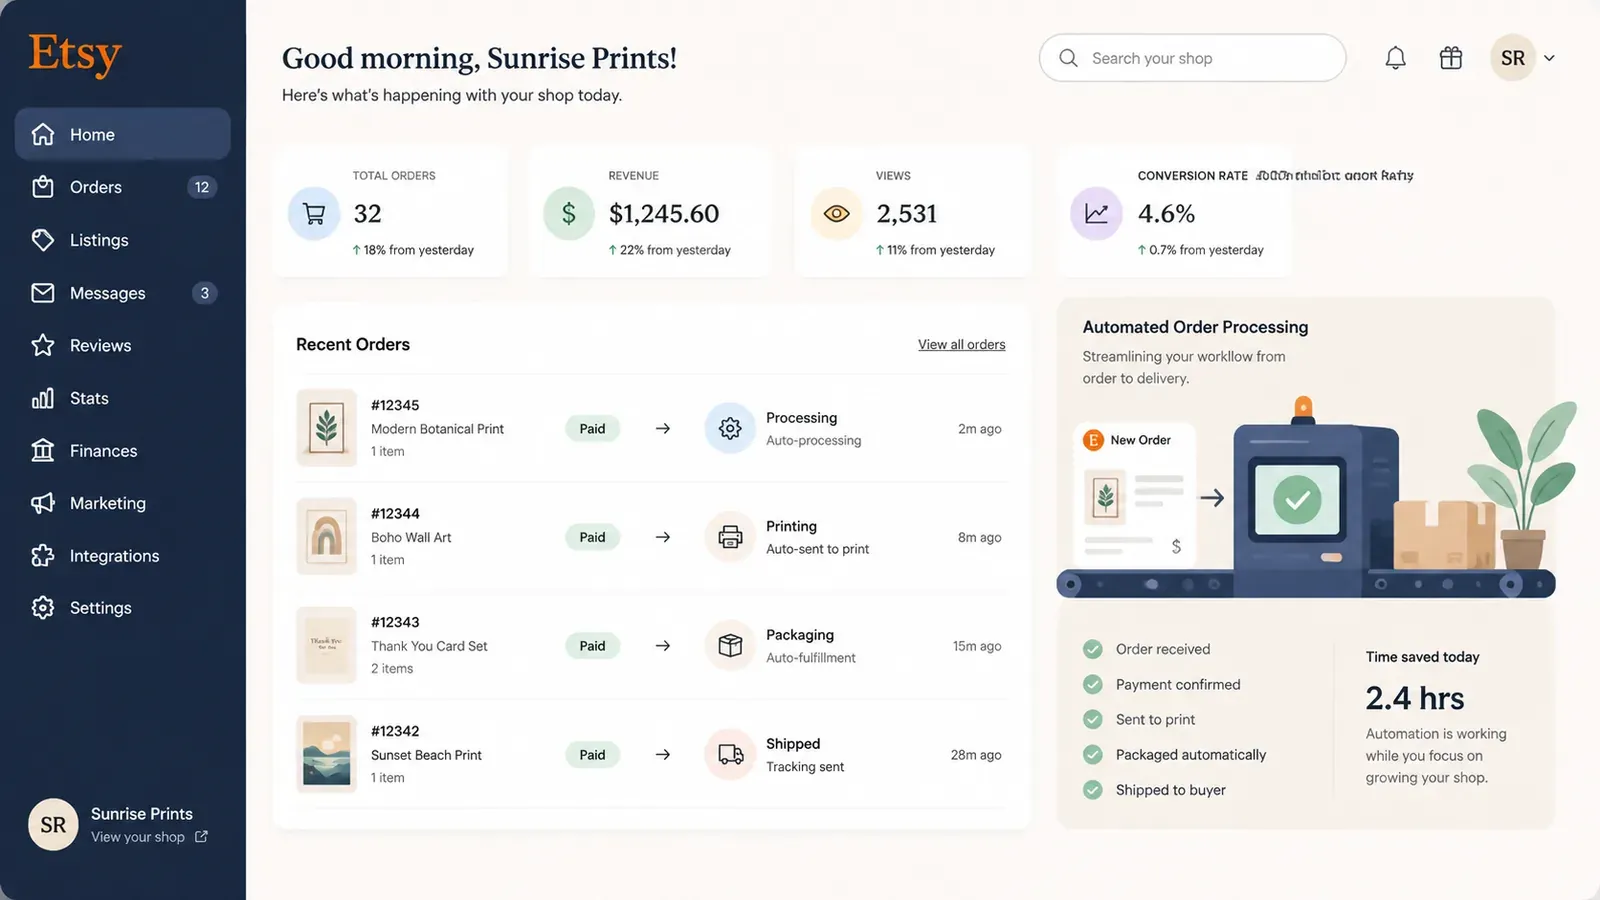Screen dimensions: 1600x900
Task: Click the Views eye icon
Action: point(836,214)
